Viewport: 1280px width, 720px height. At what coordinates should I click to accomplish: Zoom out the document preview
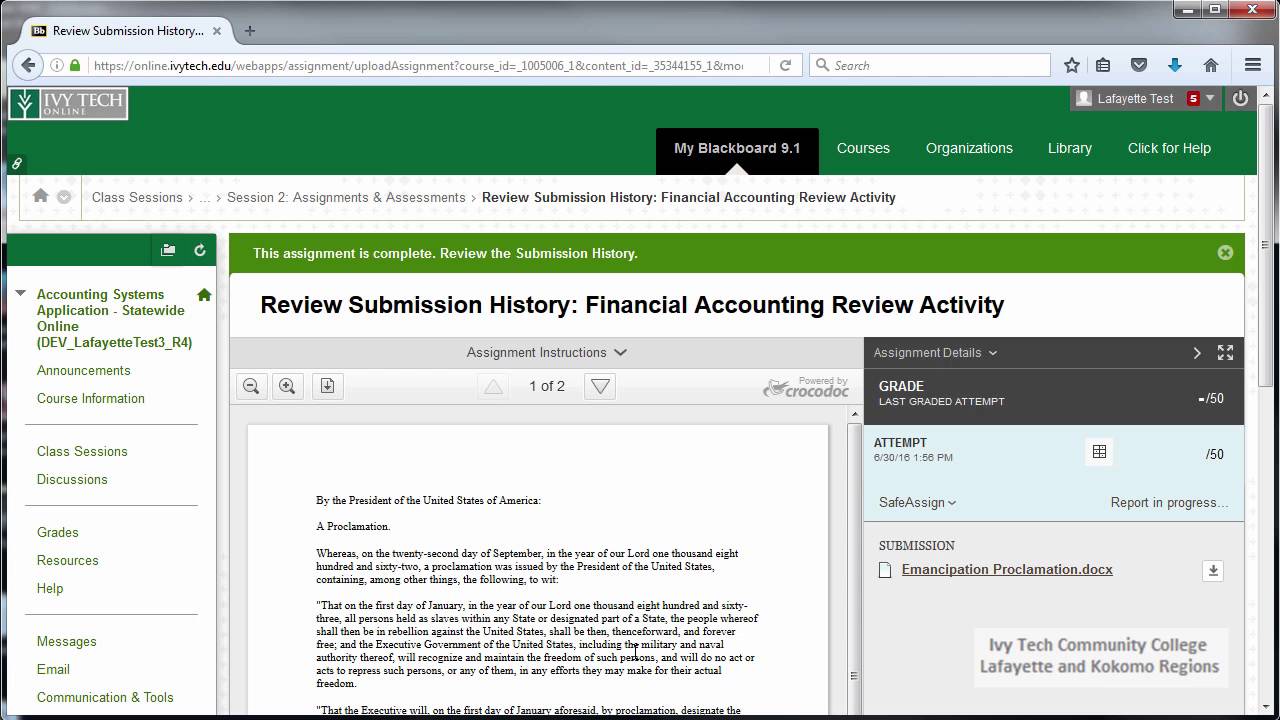point(251,386)
